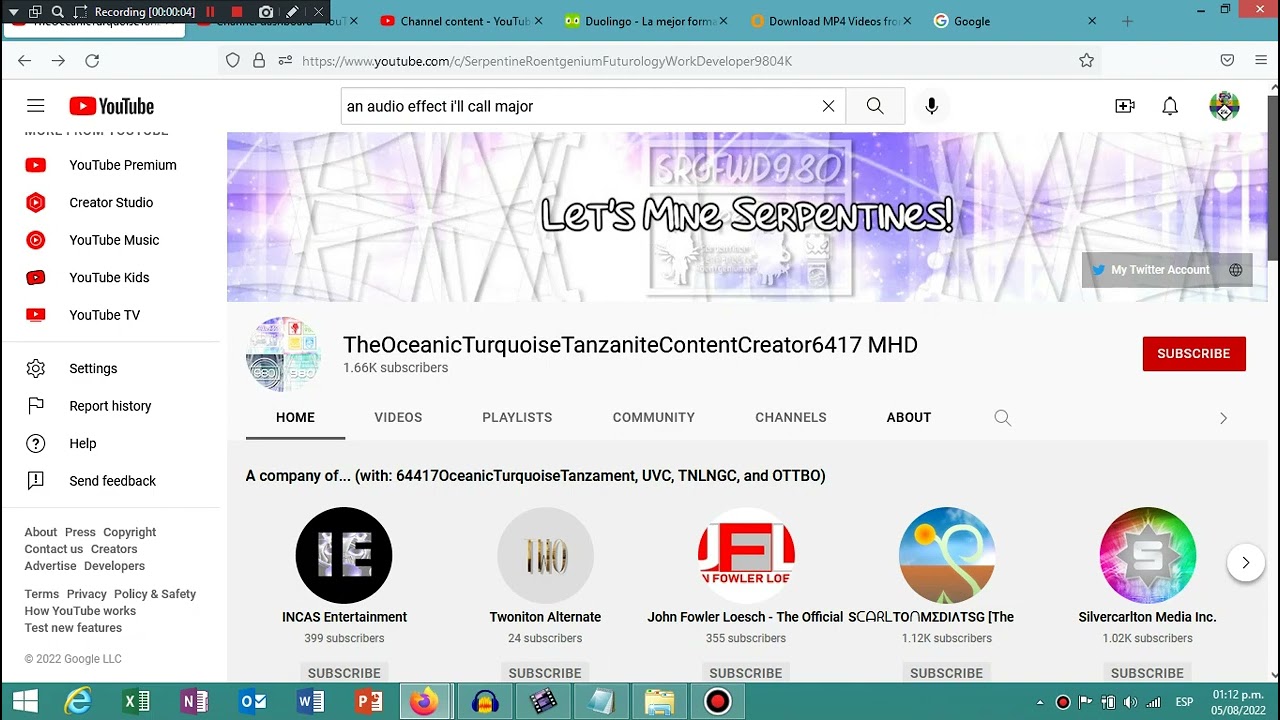Reload the page

point(92,61)
